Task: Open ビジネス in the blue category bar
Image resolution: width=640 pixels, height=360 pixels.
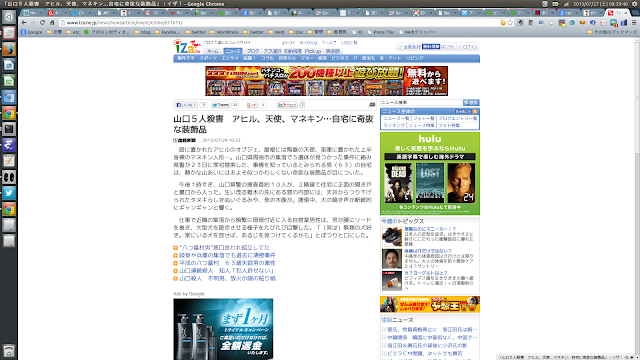Action: pyautogui.click(x=340, y=58)
